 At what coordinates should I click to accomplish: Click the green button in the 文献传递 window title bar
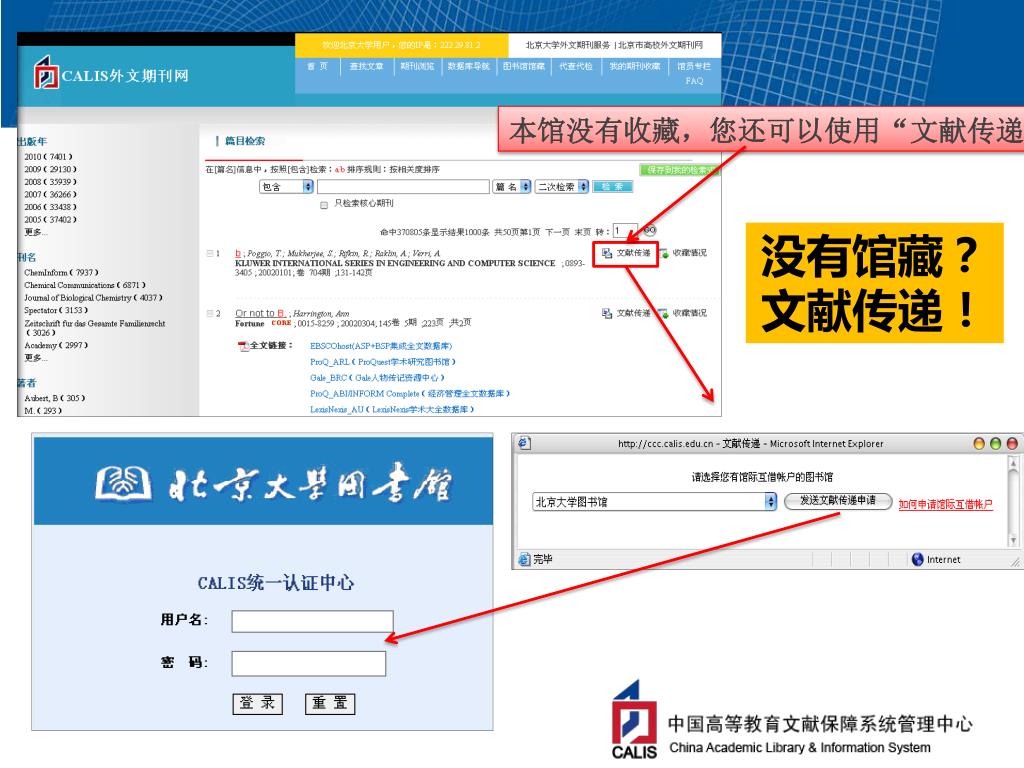coord(995,444)
